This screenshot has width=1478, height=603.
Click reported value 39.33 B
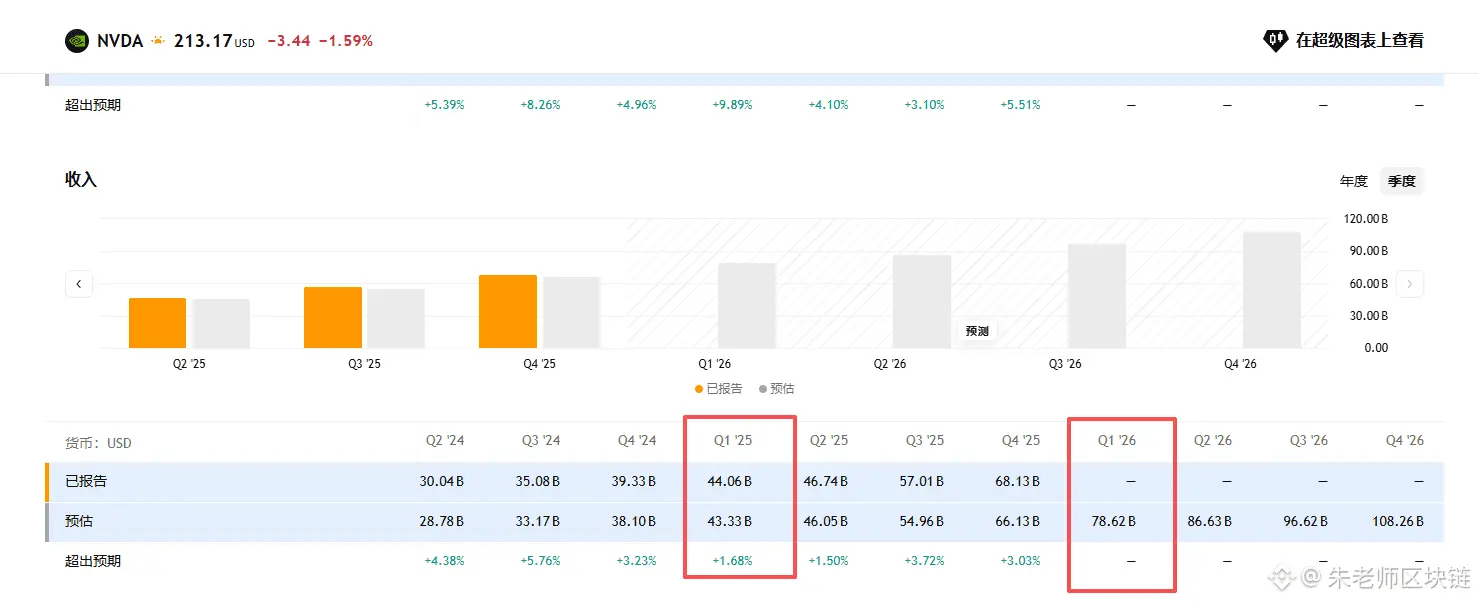[x=633, y=482]
